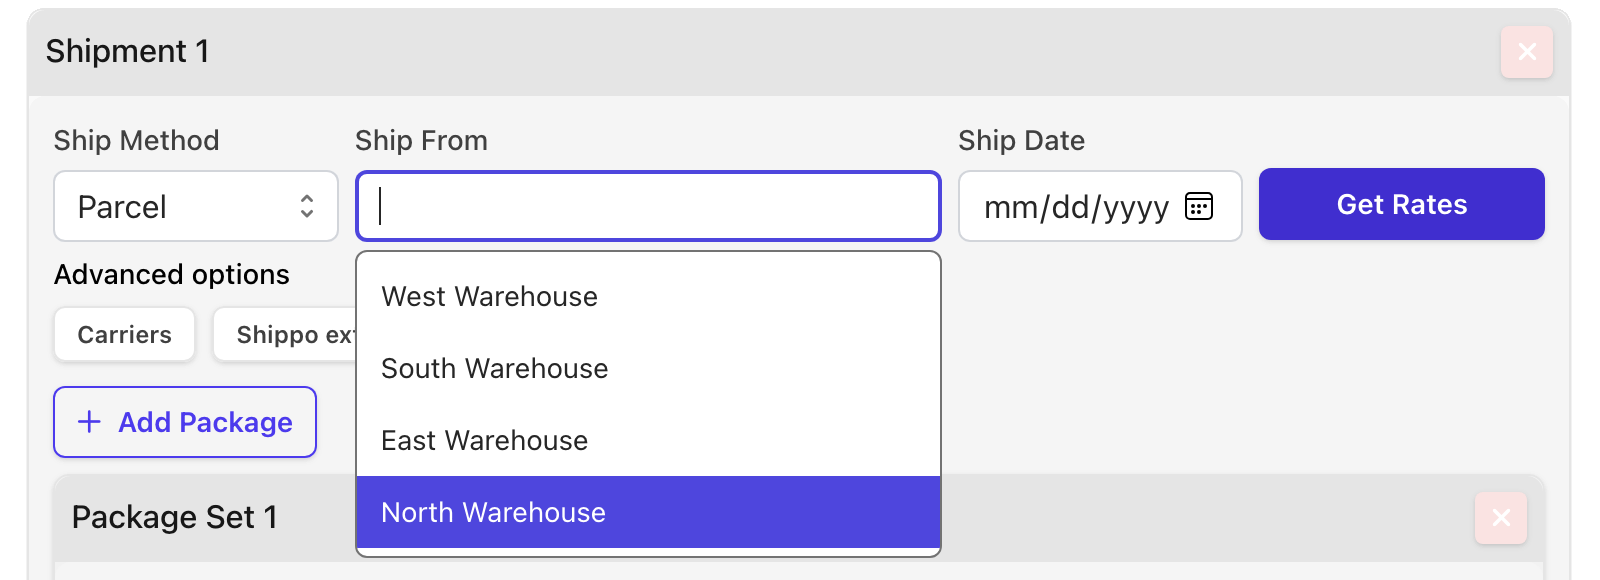Remove Shipment 1 using its X icon
This screenshot has width=1600, height=580.
[1526, 52]
